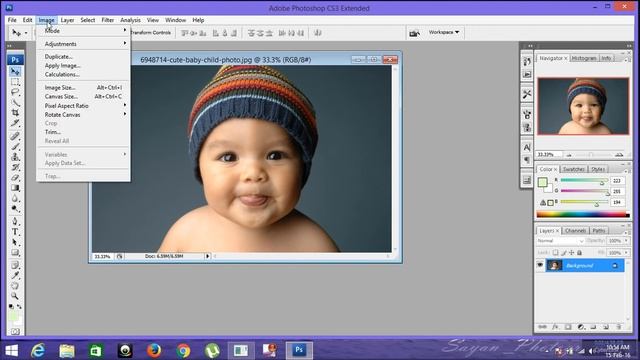This screenshot has height=360, width=640.
Task: Select the Eyedropper tool
Action: tap(16, 276)
